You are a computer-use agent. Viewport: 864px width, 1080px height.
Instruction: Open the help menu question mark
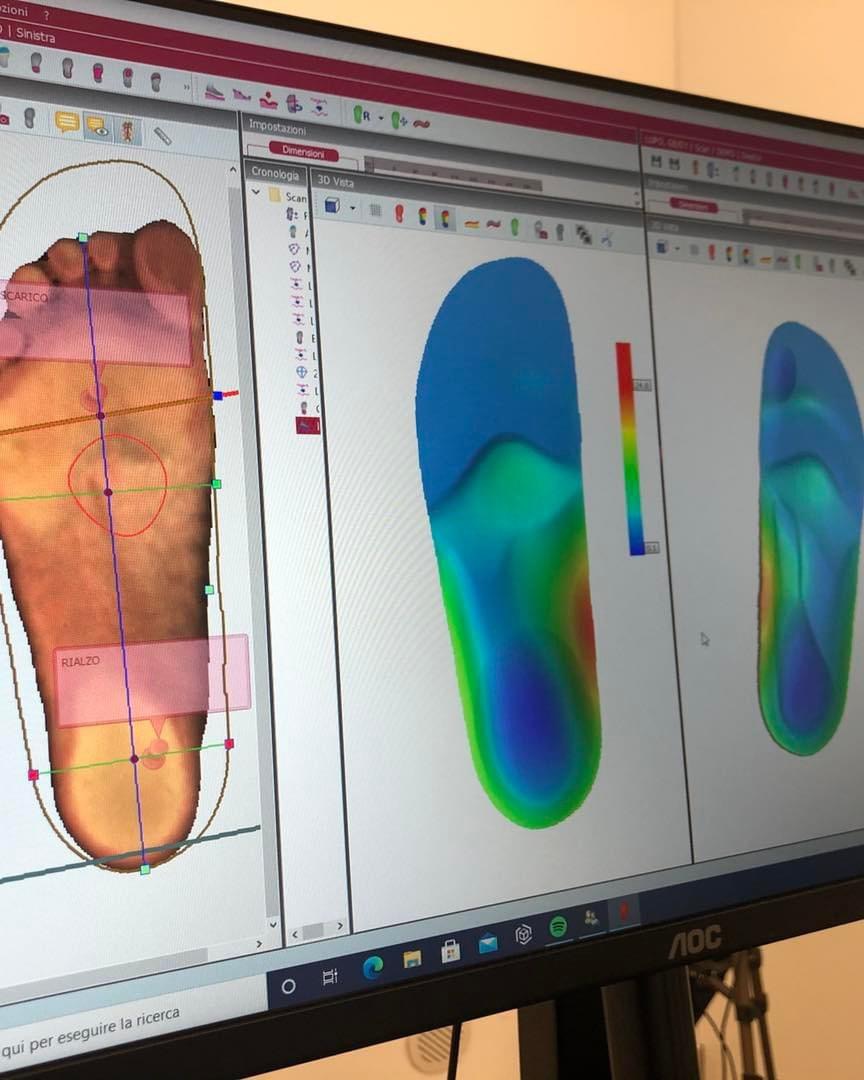(46, 14)
